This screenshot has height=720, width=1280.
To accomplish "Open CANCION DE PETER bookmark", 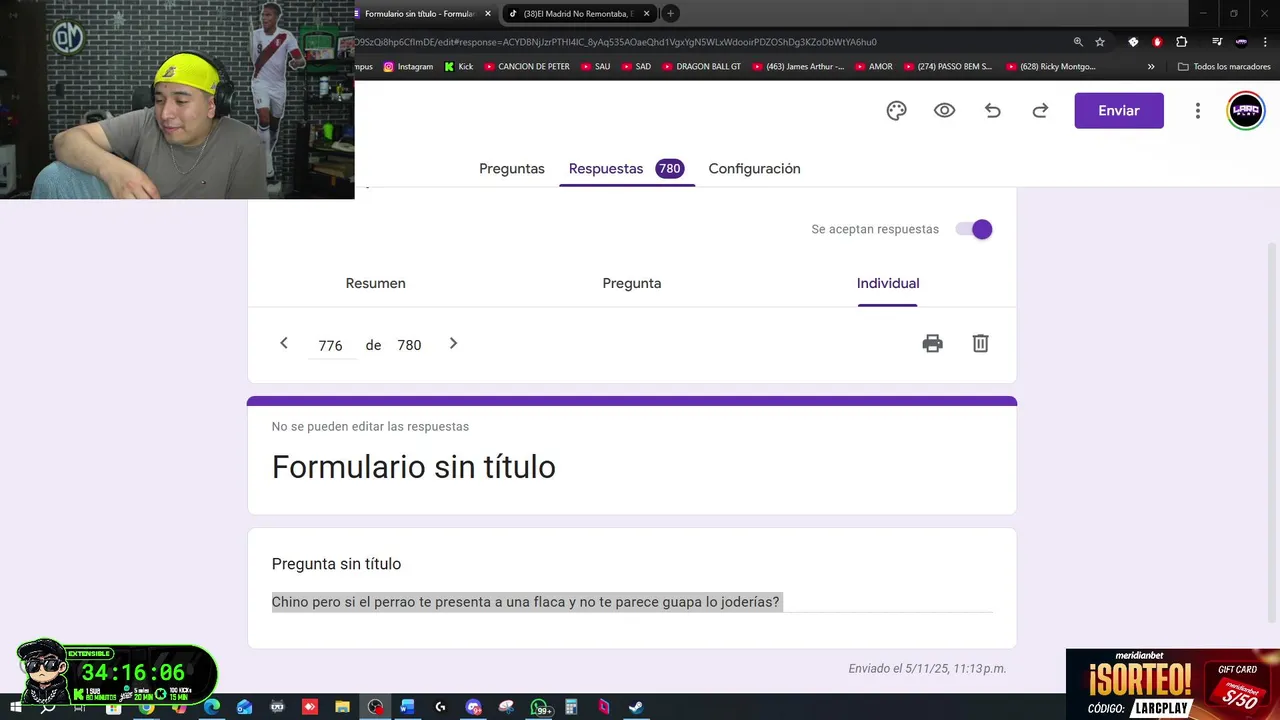I will point(527,67).
